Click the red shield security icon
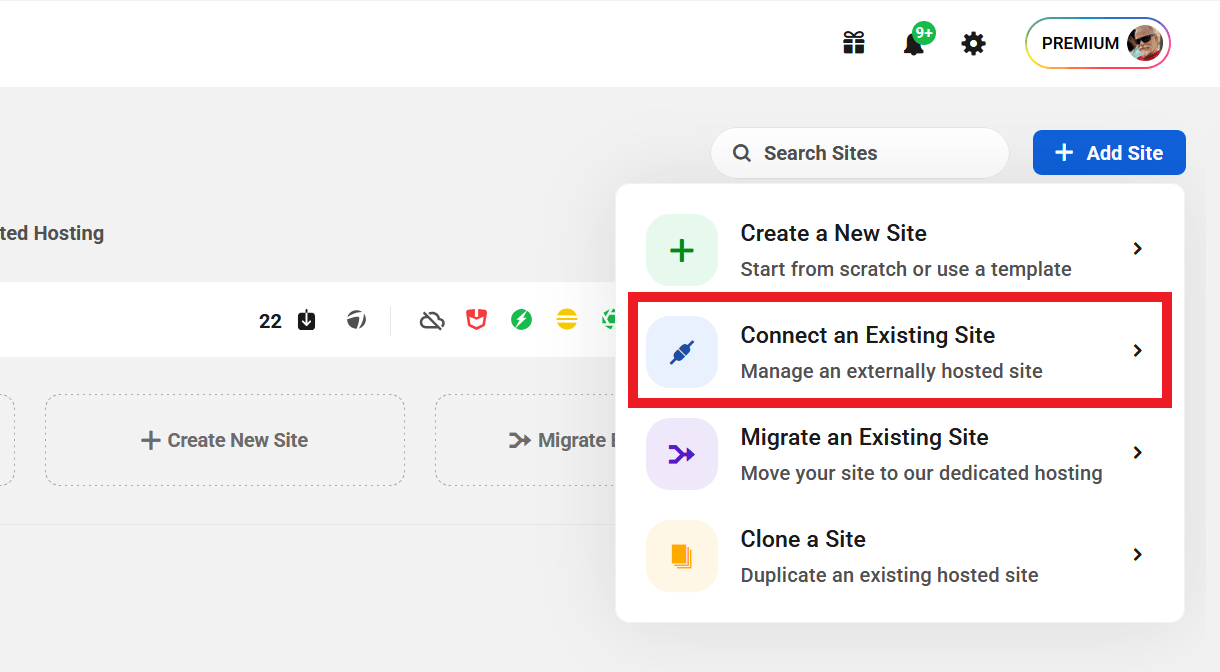The image size is (1220, 672). (477, 320)
